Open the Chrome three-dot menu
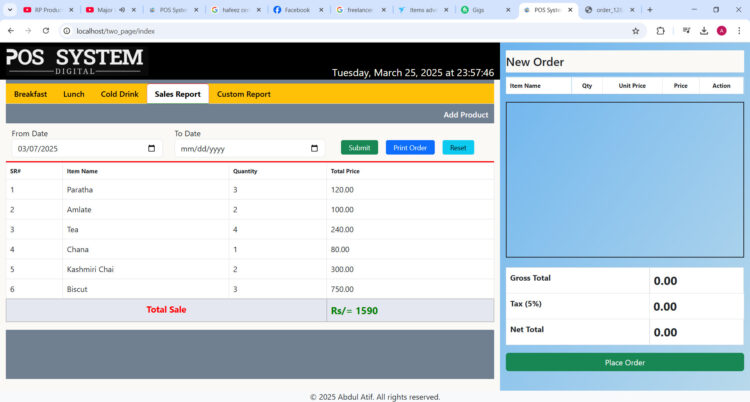The image size is (750, 402). 739,31
